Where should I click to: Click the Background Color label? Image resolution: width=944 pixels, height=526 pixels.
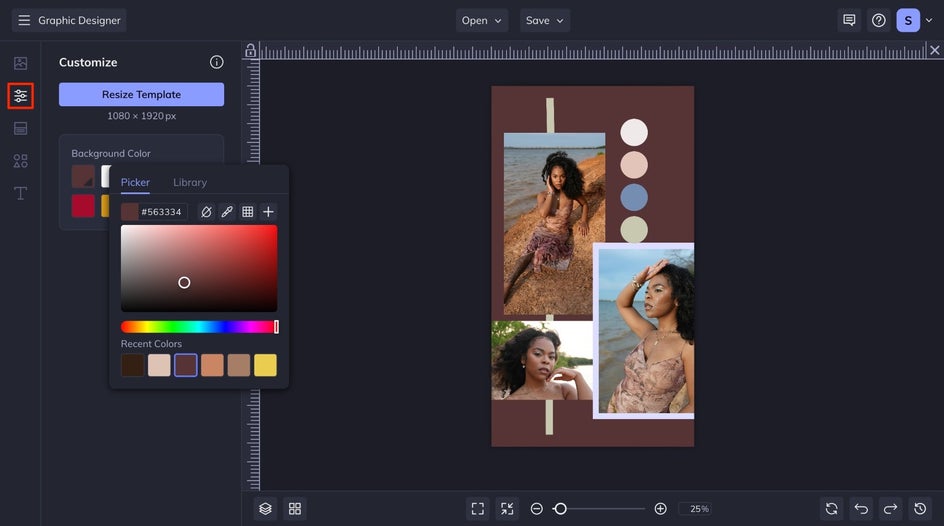[x=111, y=153]
